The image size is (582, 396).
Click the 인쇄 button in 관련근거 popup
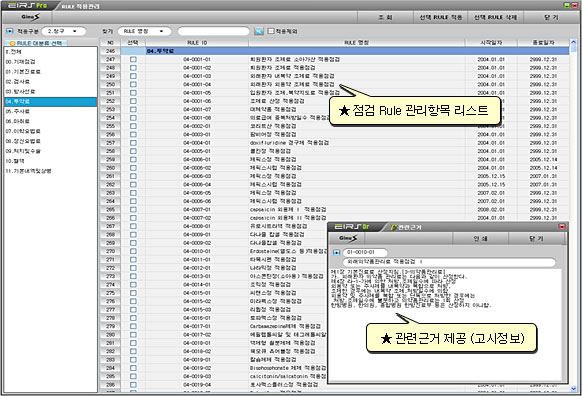480,238
